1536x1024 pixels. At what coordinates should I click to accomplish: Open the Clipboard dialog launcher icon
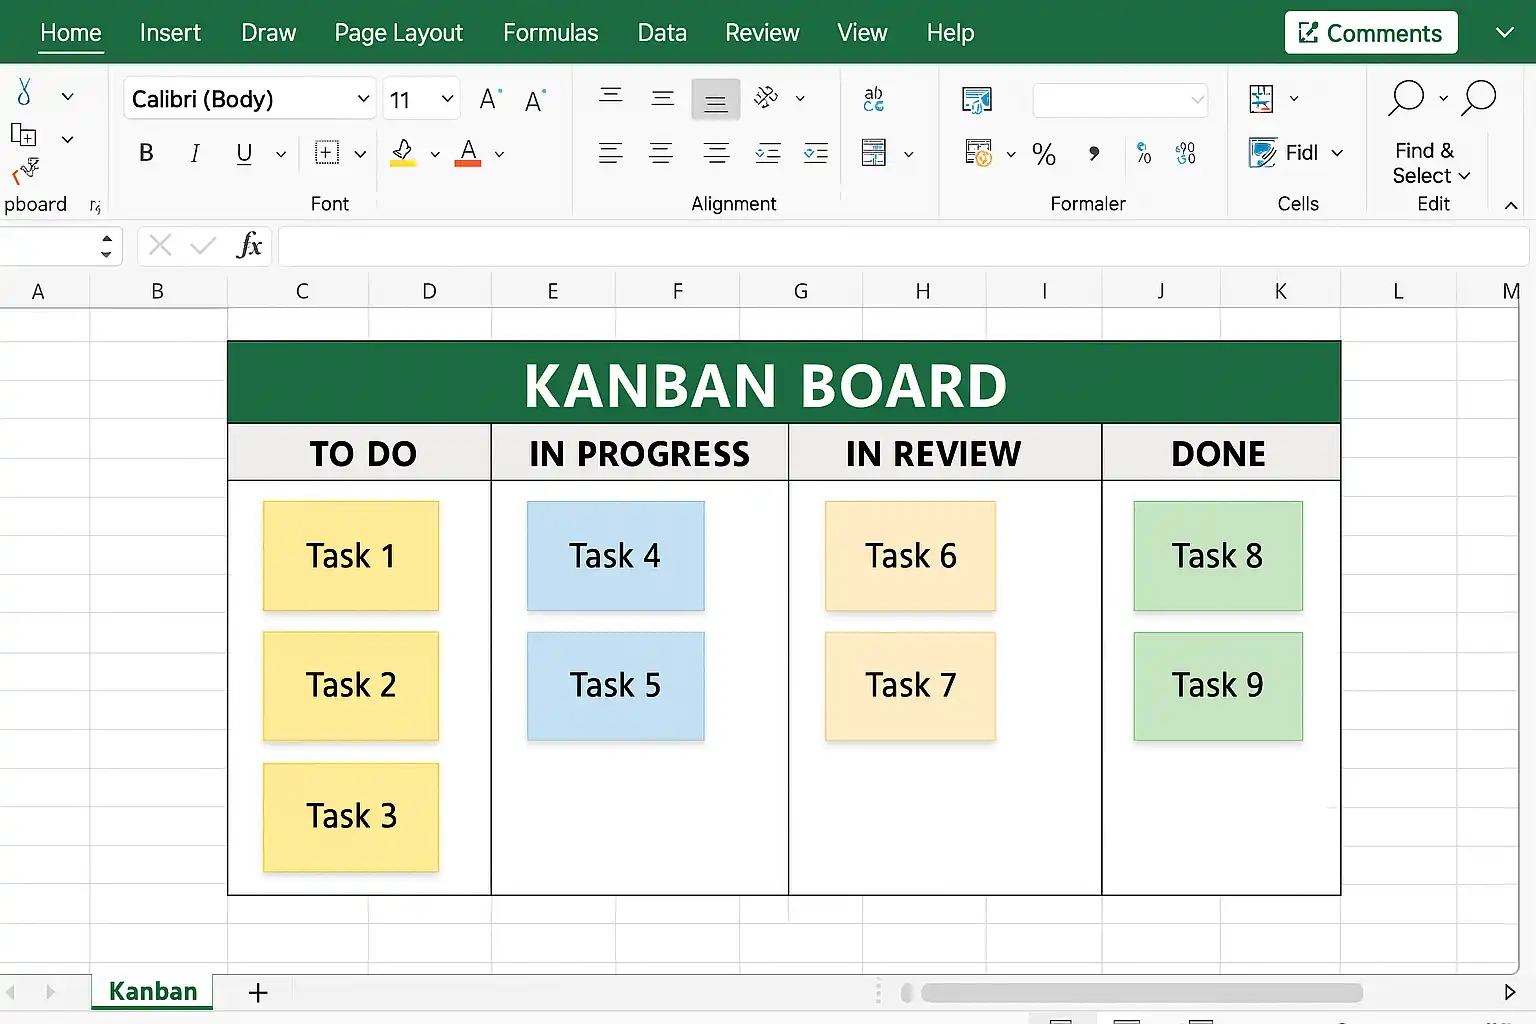tap(95, 206)
